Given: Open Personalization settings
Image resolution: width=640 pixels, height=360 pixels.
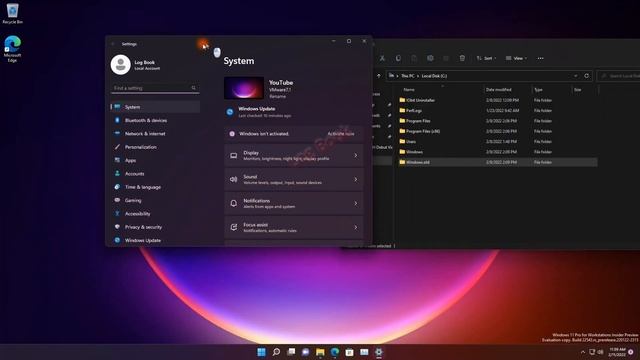Looking at the screenshot, I should (155, 147).
